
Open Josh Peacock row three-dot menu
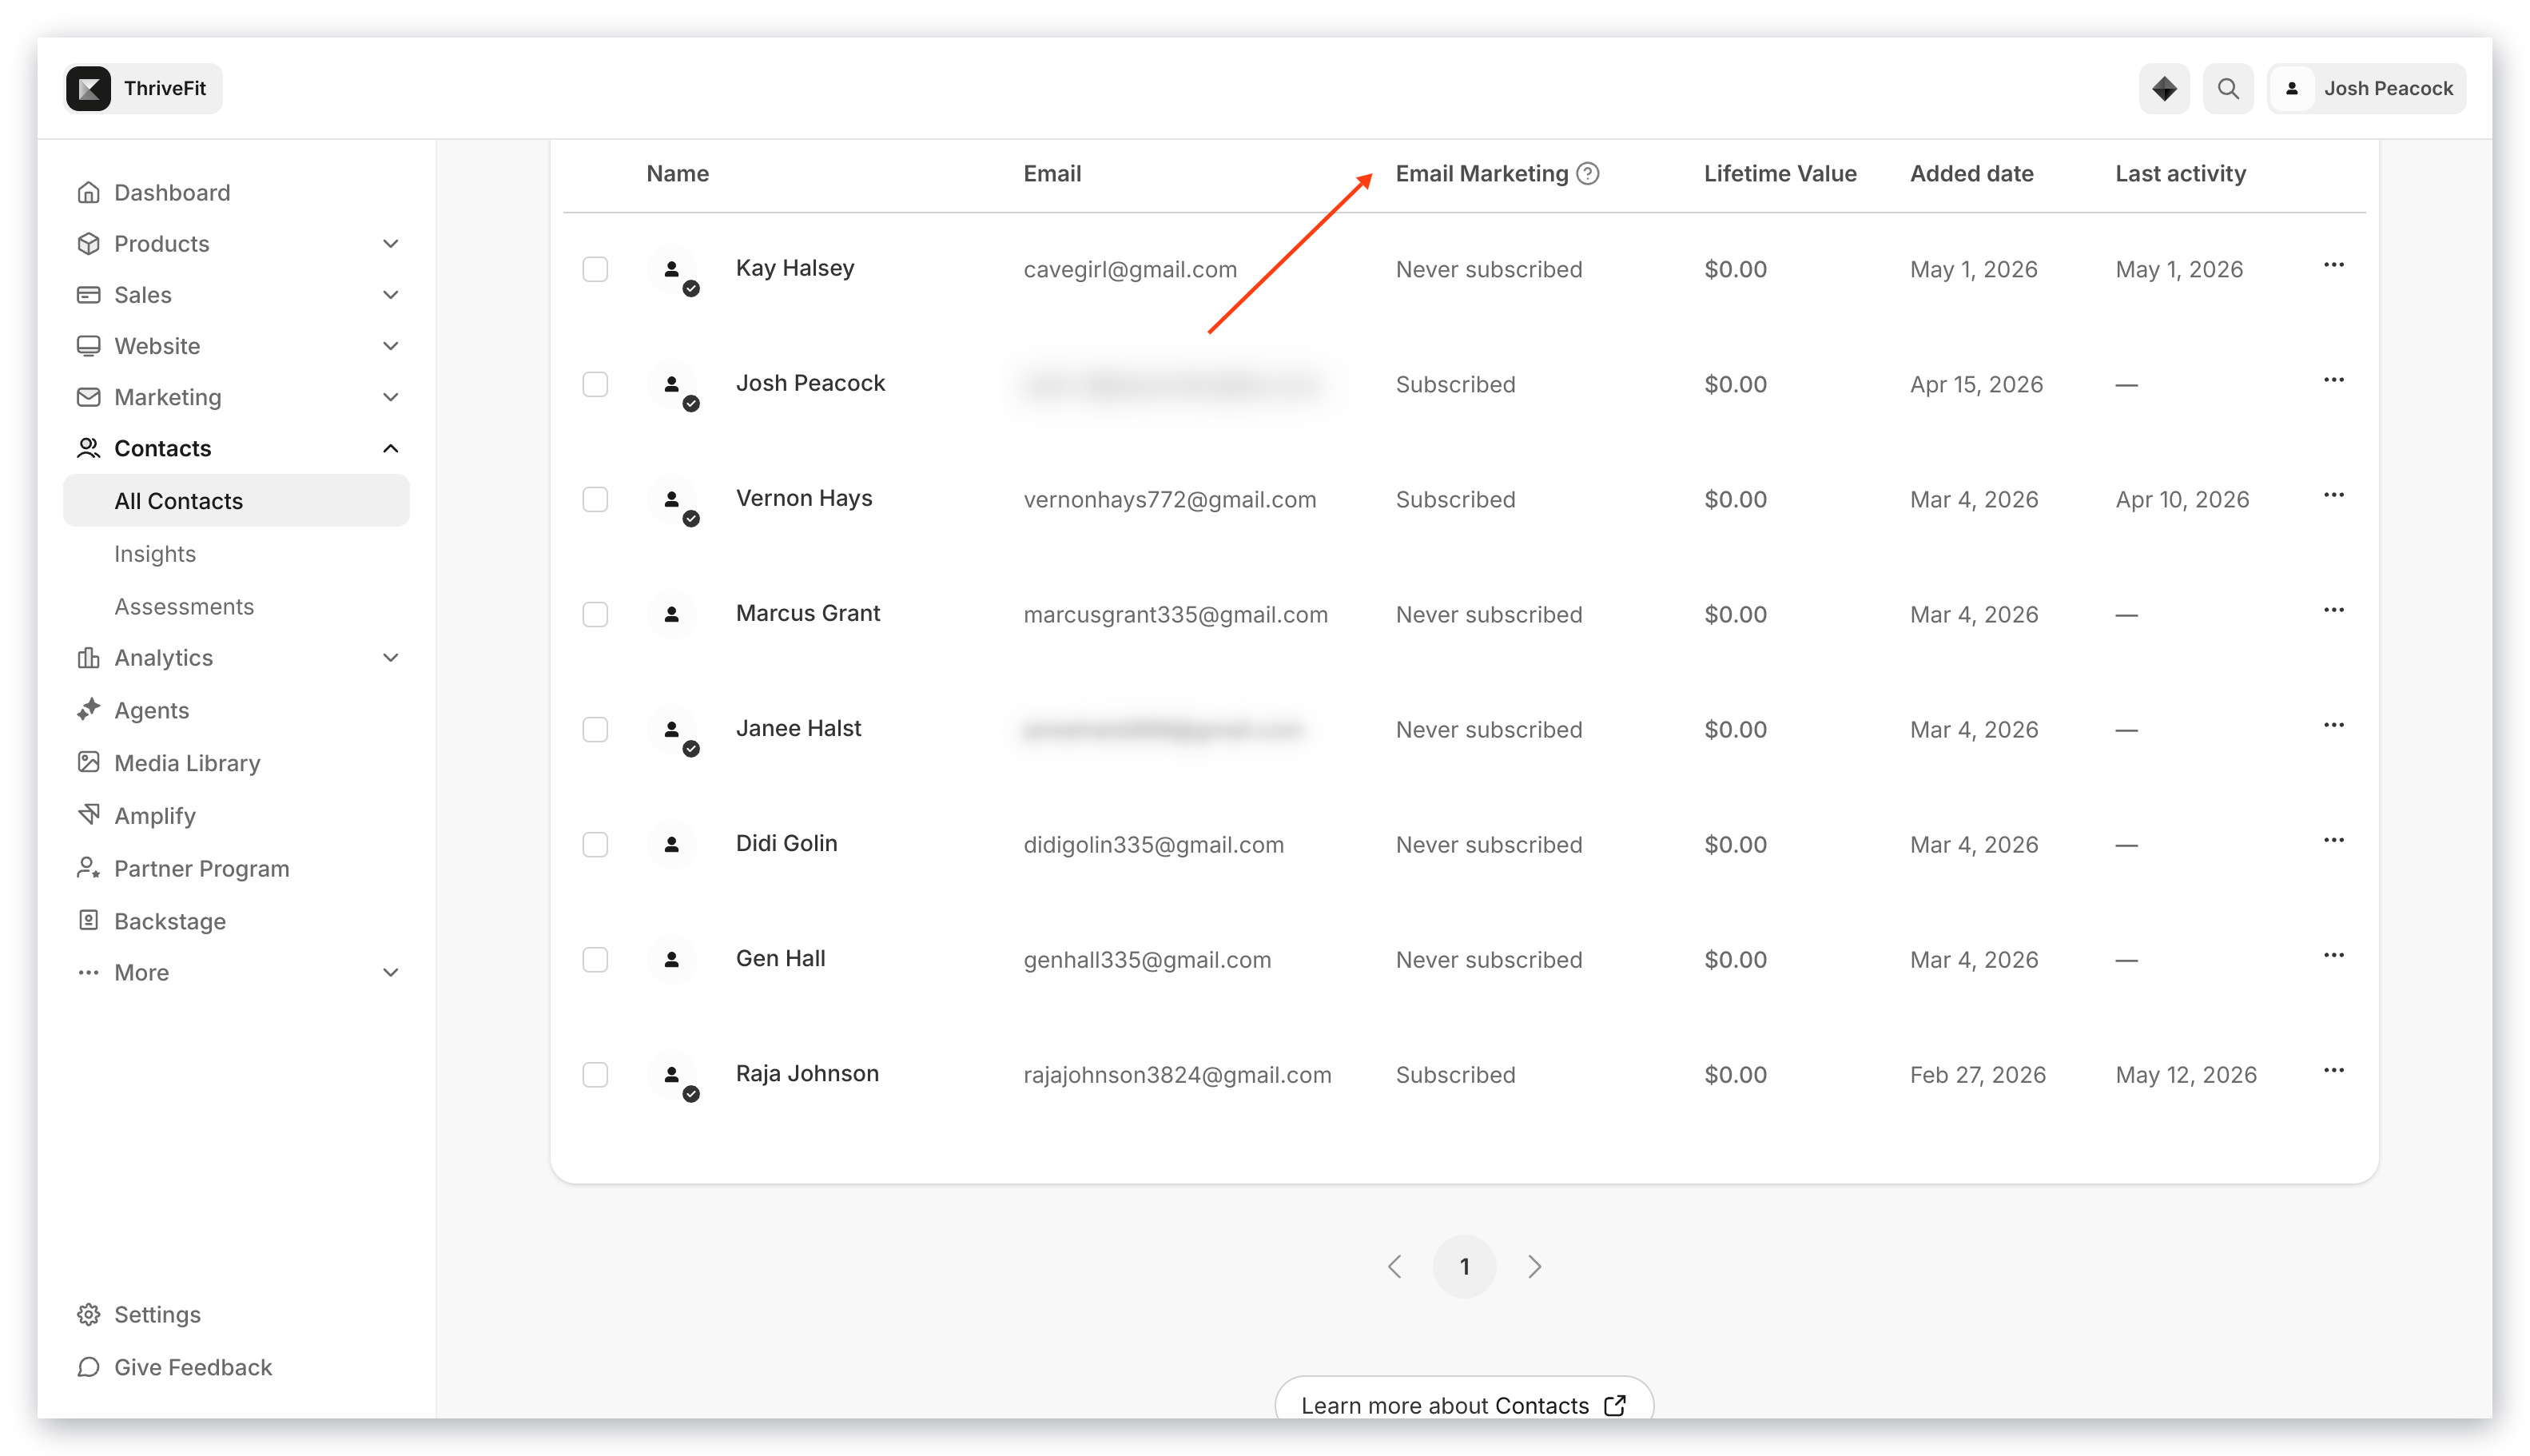pyautogui.click(x=2333, y=380)
